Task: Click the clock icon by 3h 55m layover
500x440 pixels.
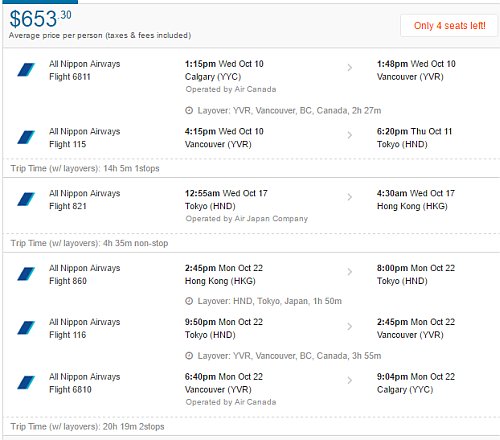Action: click(x=189, y=356)
